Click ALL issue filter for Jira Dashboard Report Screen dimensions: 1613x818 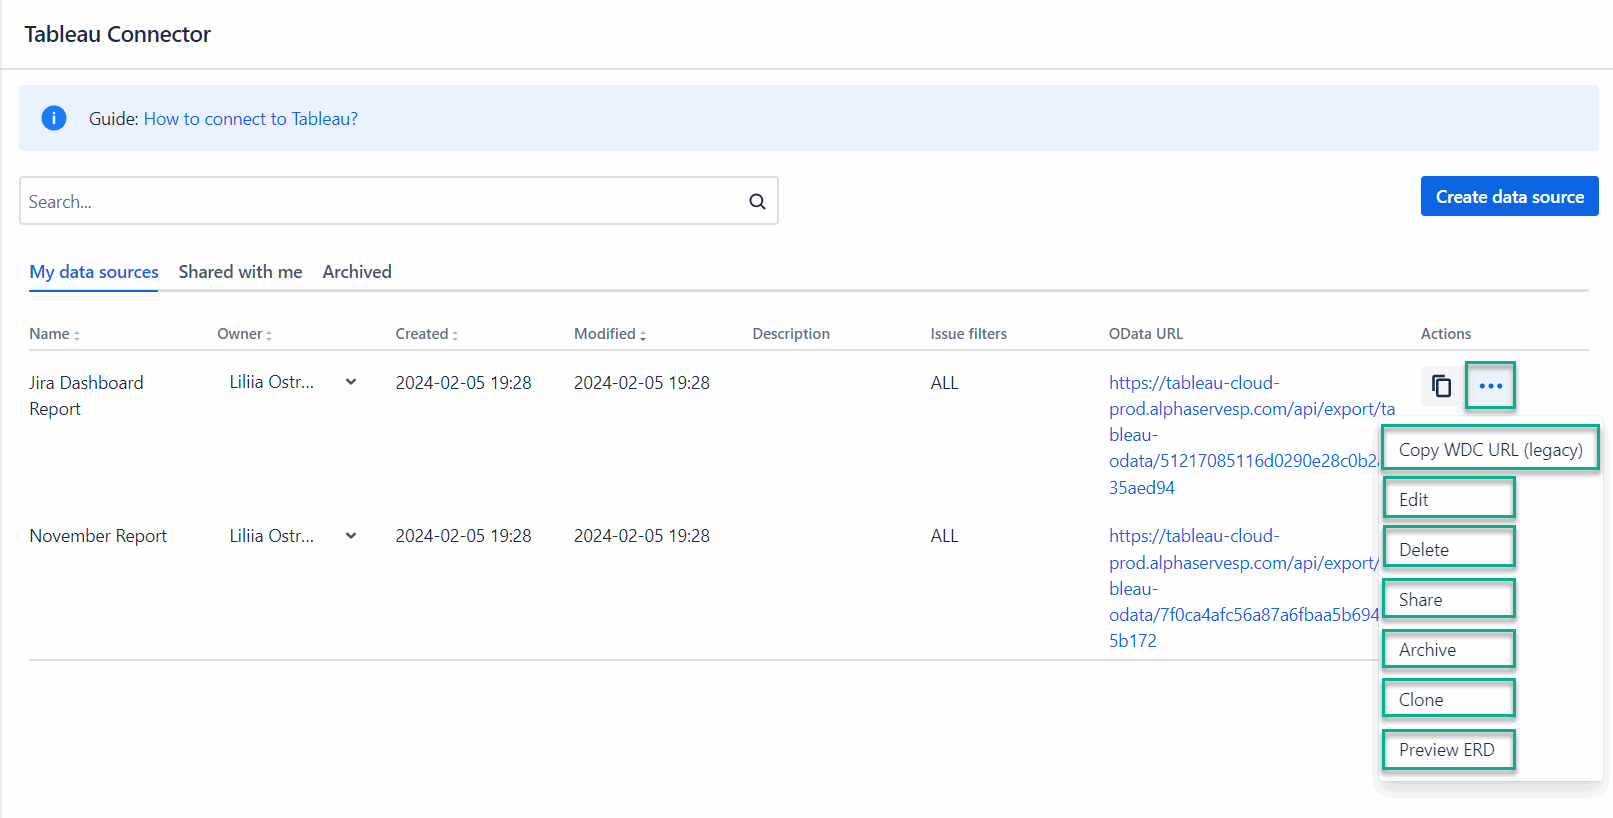tap(944, 383)
